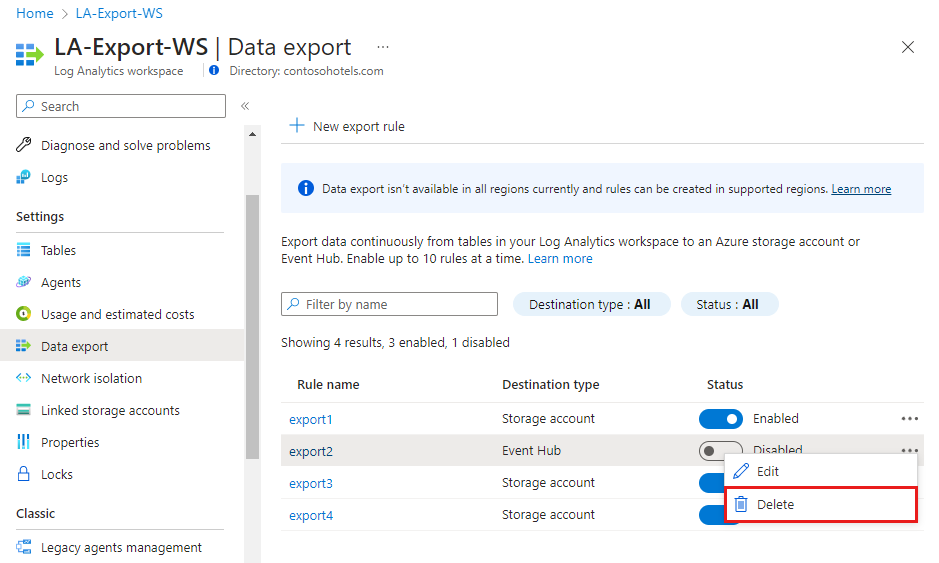Click the Diagnose and solve problems wrench
This screenshot has height=563, width=939.
tap(24, 145)
